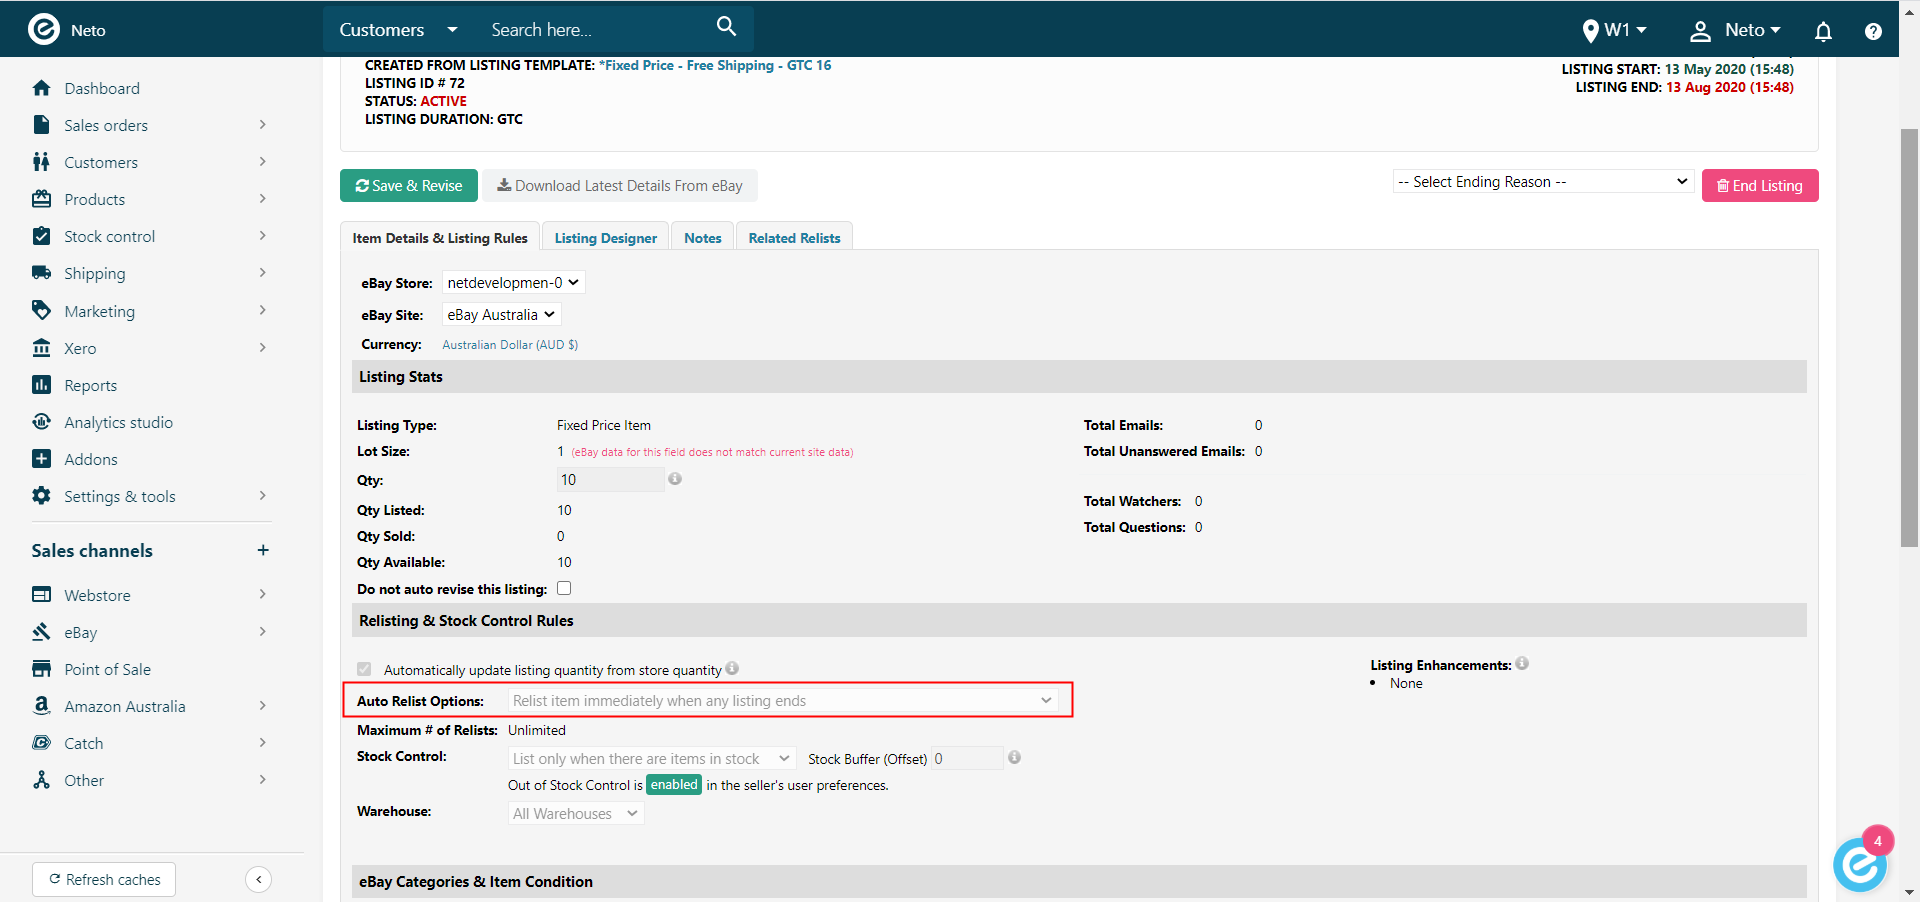Click the Shipping truck icon
The image size is (1920, 902).
click(x=41, y=273)
